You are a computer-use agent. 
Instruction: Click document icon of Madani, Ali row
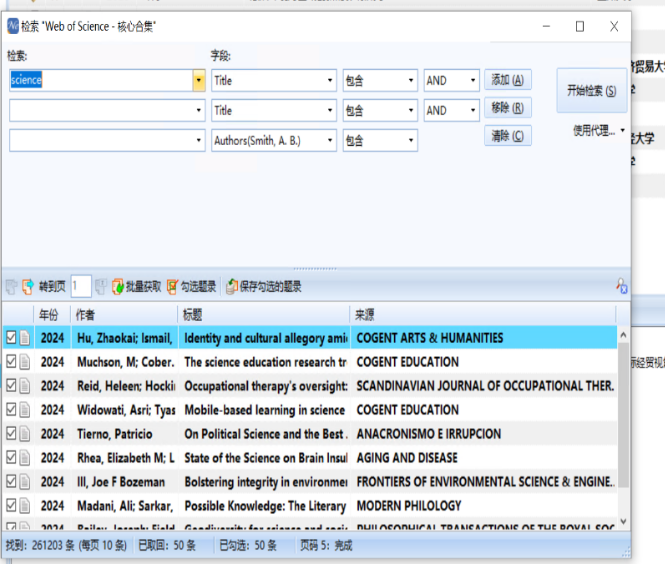[25, 506]
